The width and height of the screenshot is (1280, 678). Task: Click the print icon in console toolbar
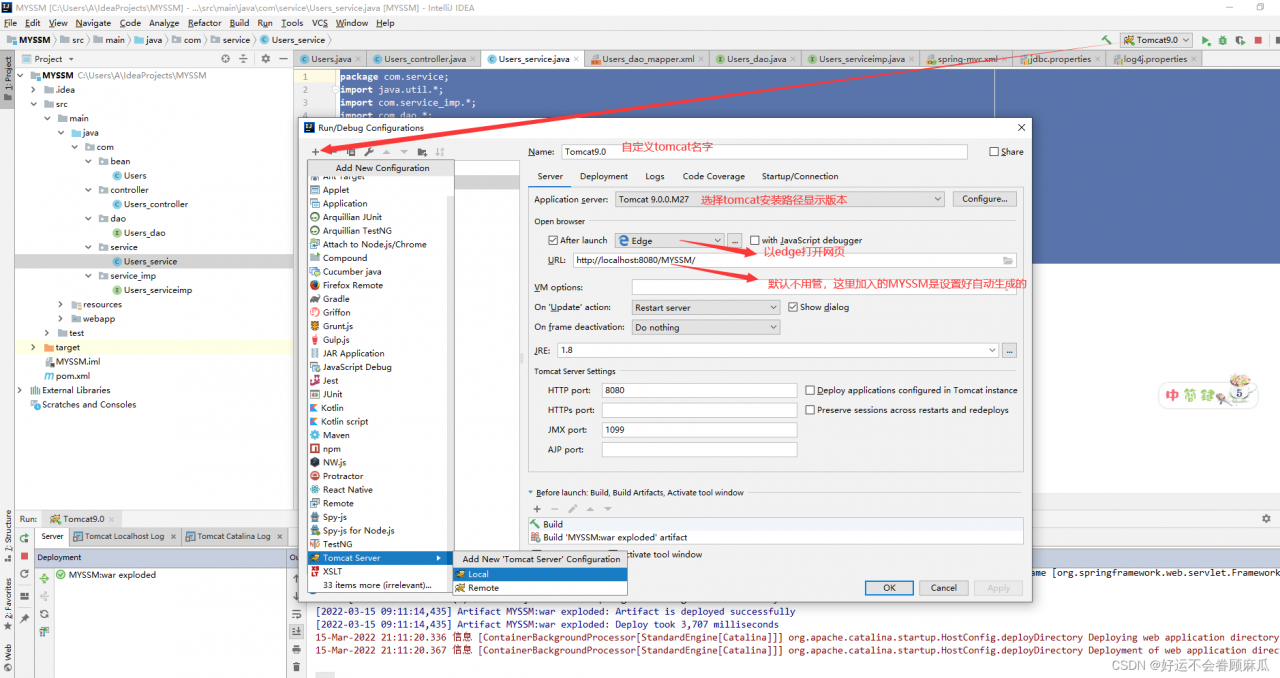(x=296, y=649)
